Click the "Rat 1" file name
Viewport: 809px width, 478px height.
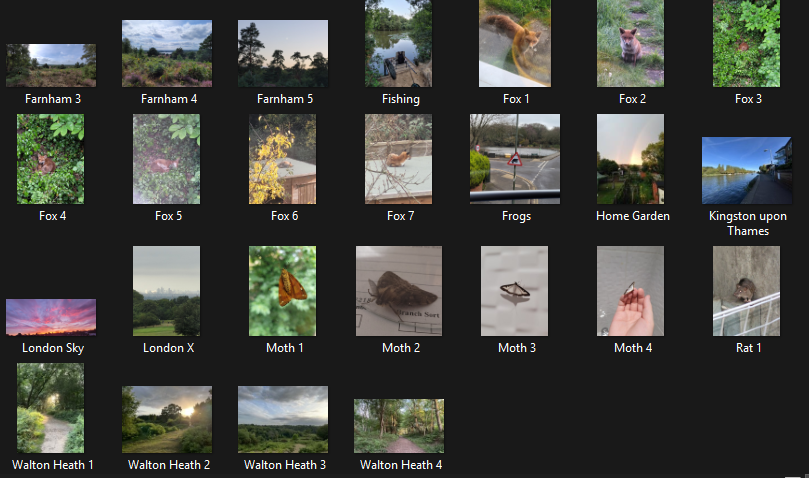coord(749,348)
